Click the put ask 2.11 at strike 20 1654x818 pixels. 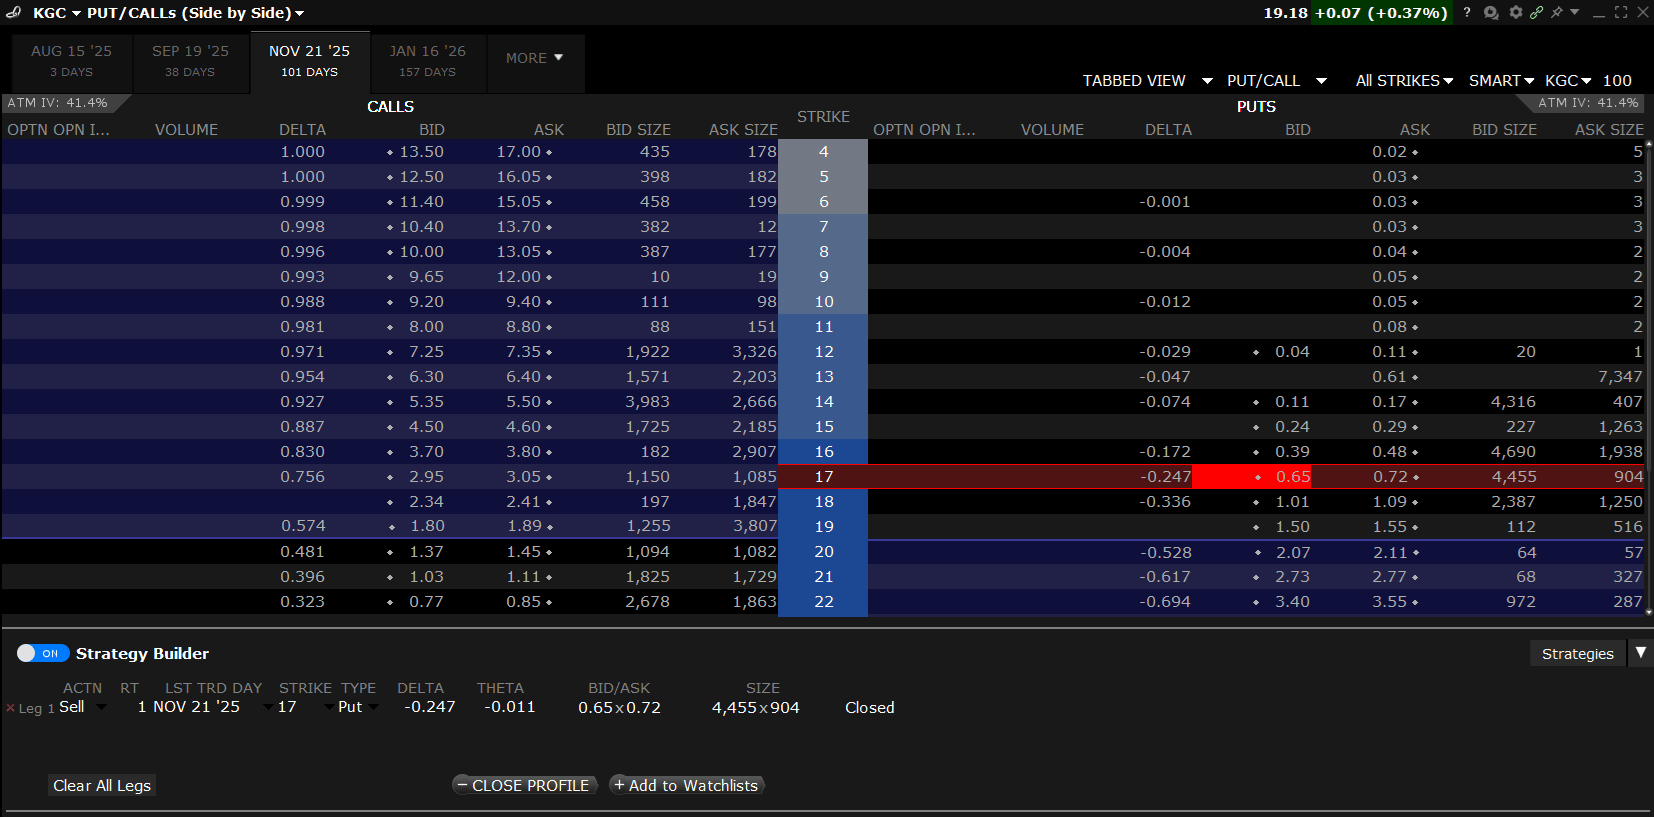click(x=1390, y=552)
